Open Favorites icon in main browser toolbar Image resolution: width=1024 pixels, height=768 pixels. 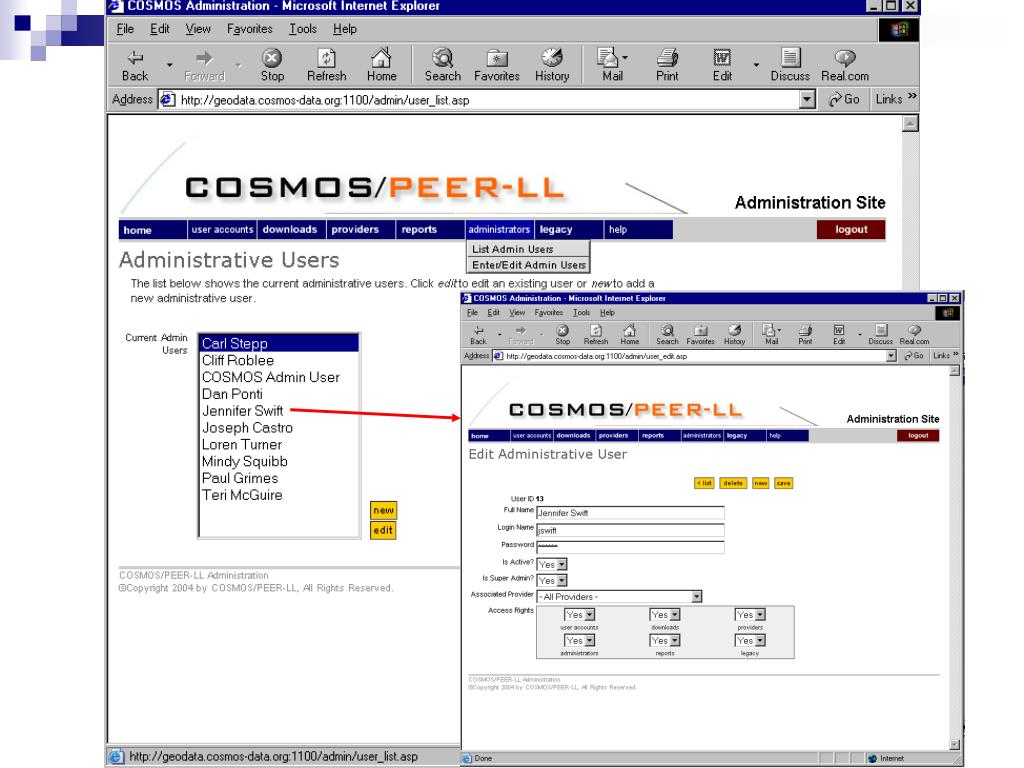tap(497, 65)
